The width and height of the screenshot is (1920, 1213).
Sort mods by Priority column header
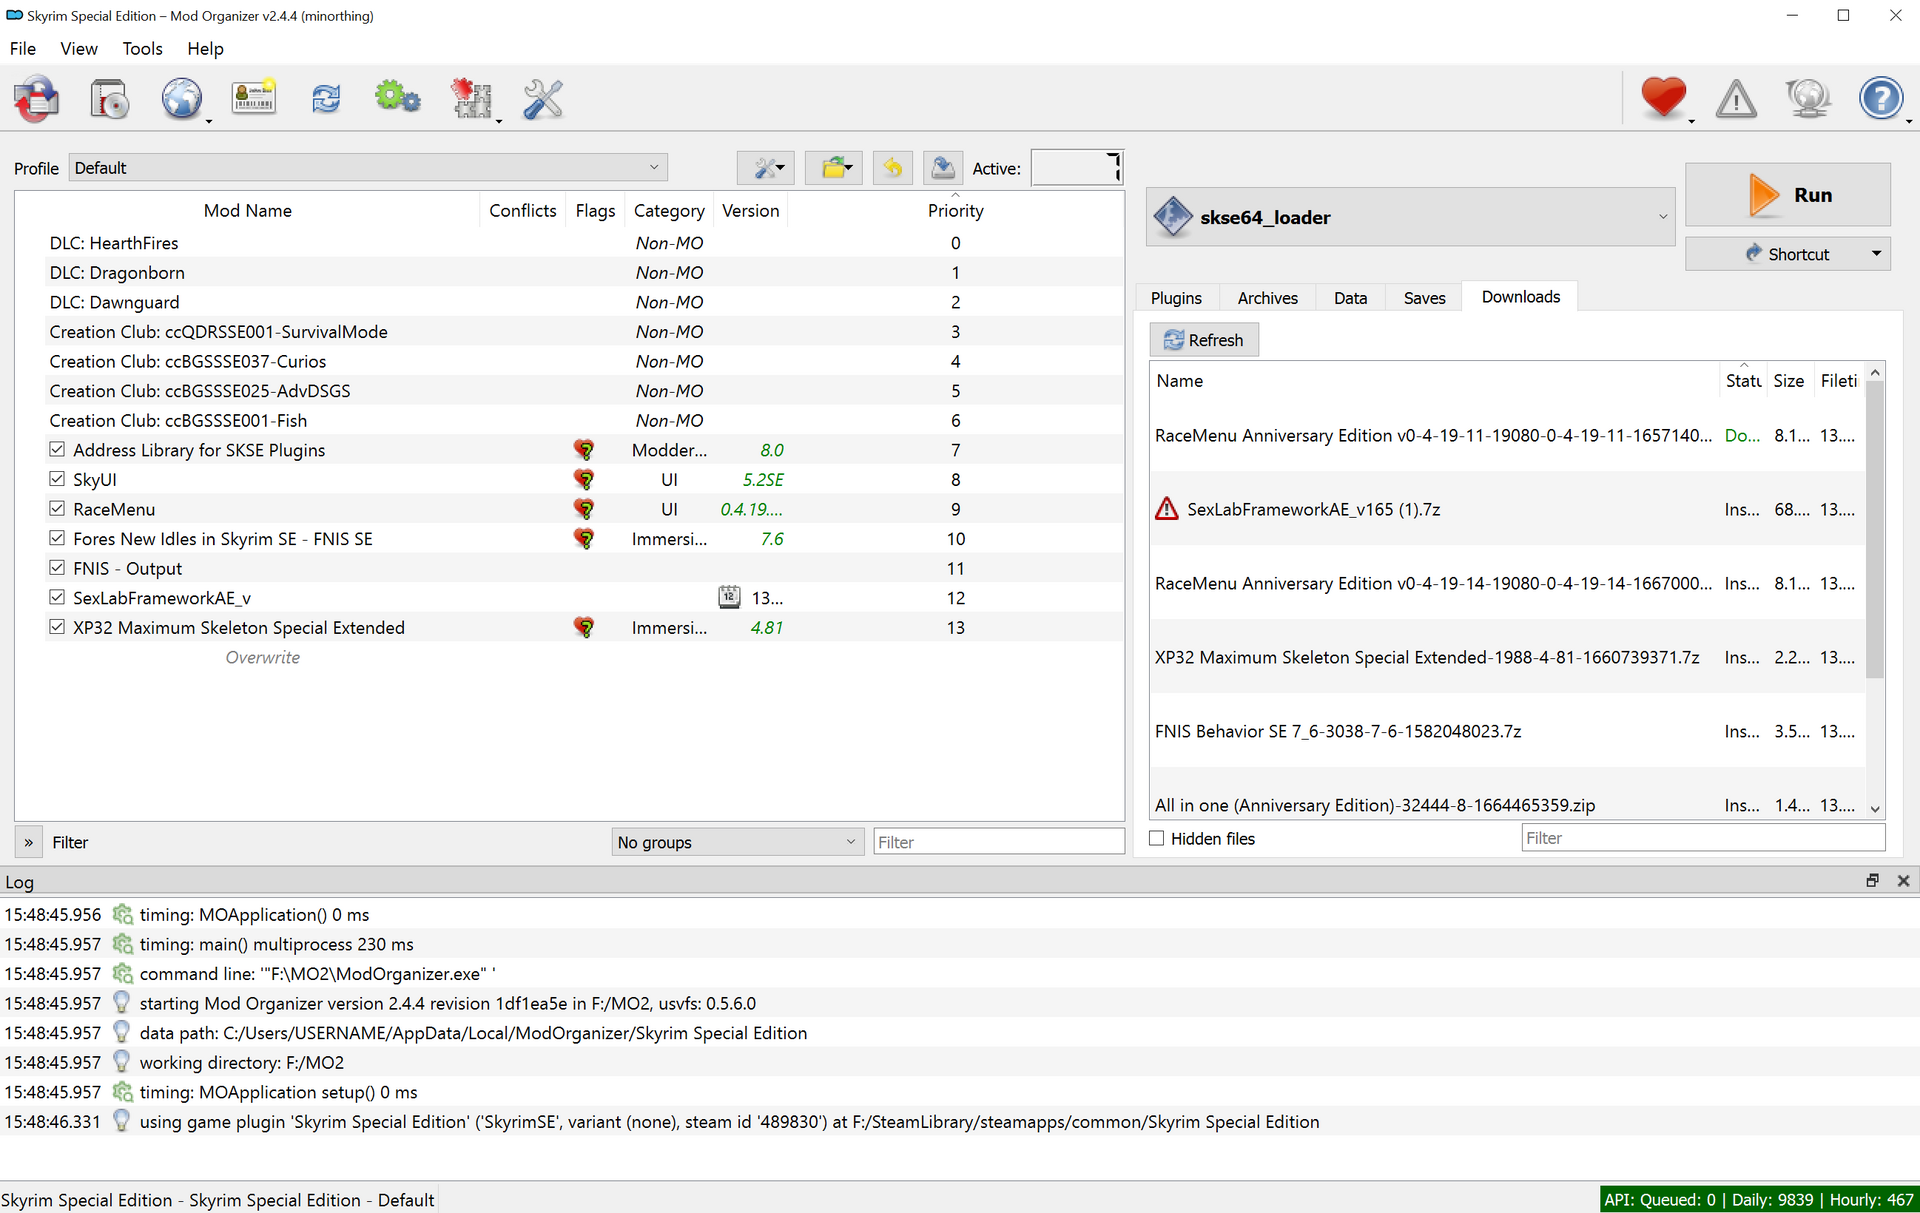pos(955,210)
